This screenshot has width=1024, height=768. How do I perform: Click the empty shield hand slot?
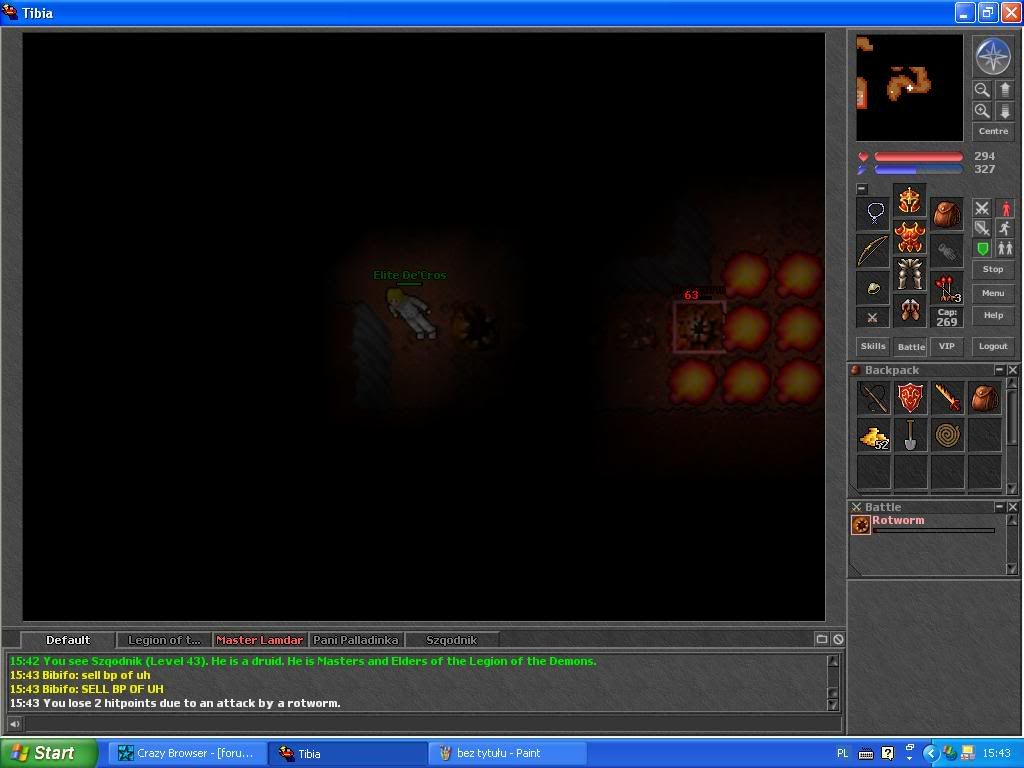[946, 251]
